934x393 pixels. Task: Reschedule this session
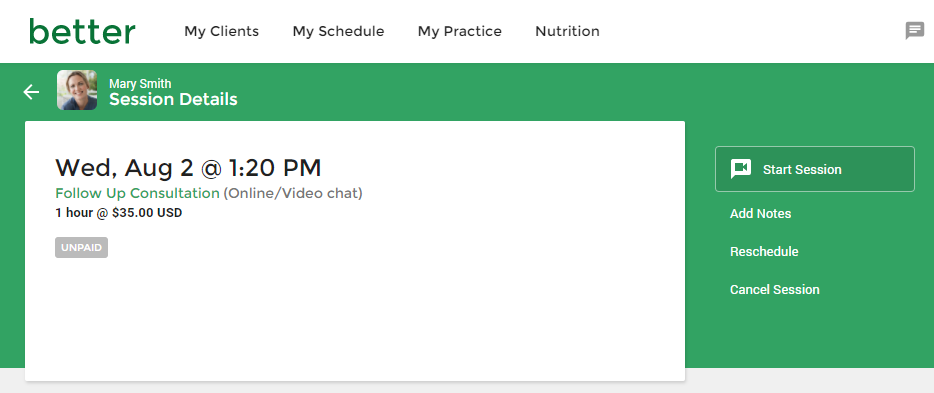click(x=764, y=252)
